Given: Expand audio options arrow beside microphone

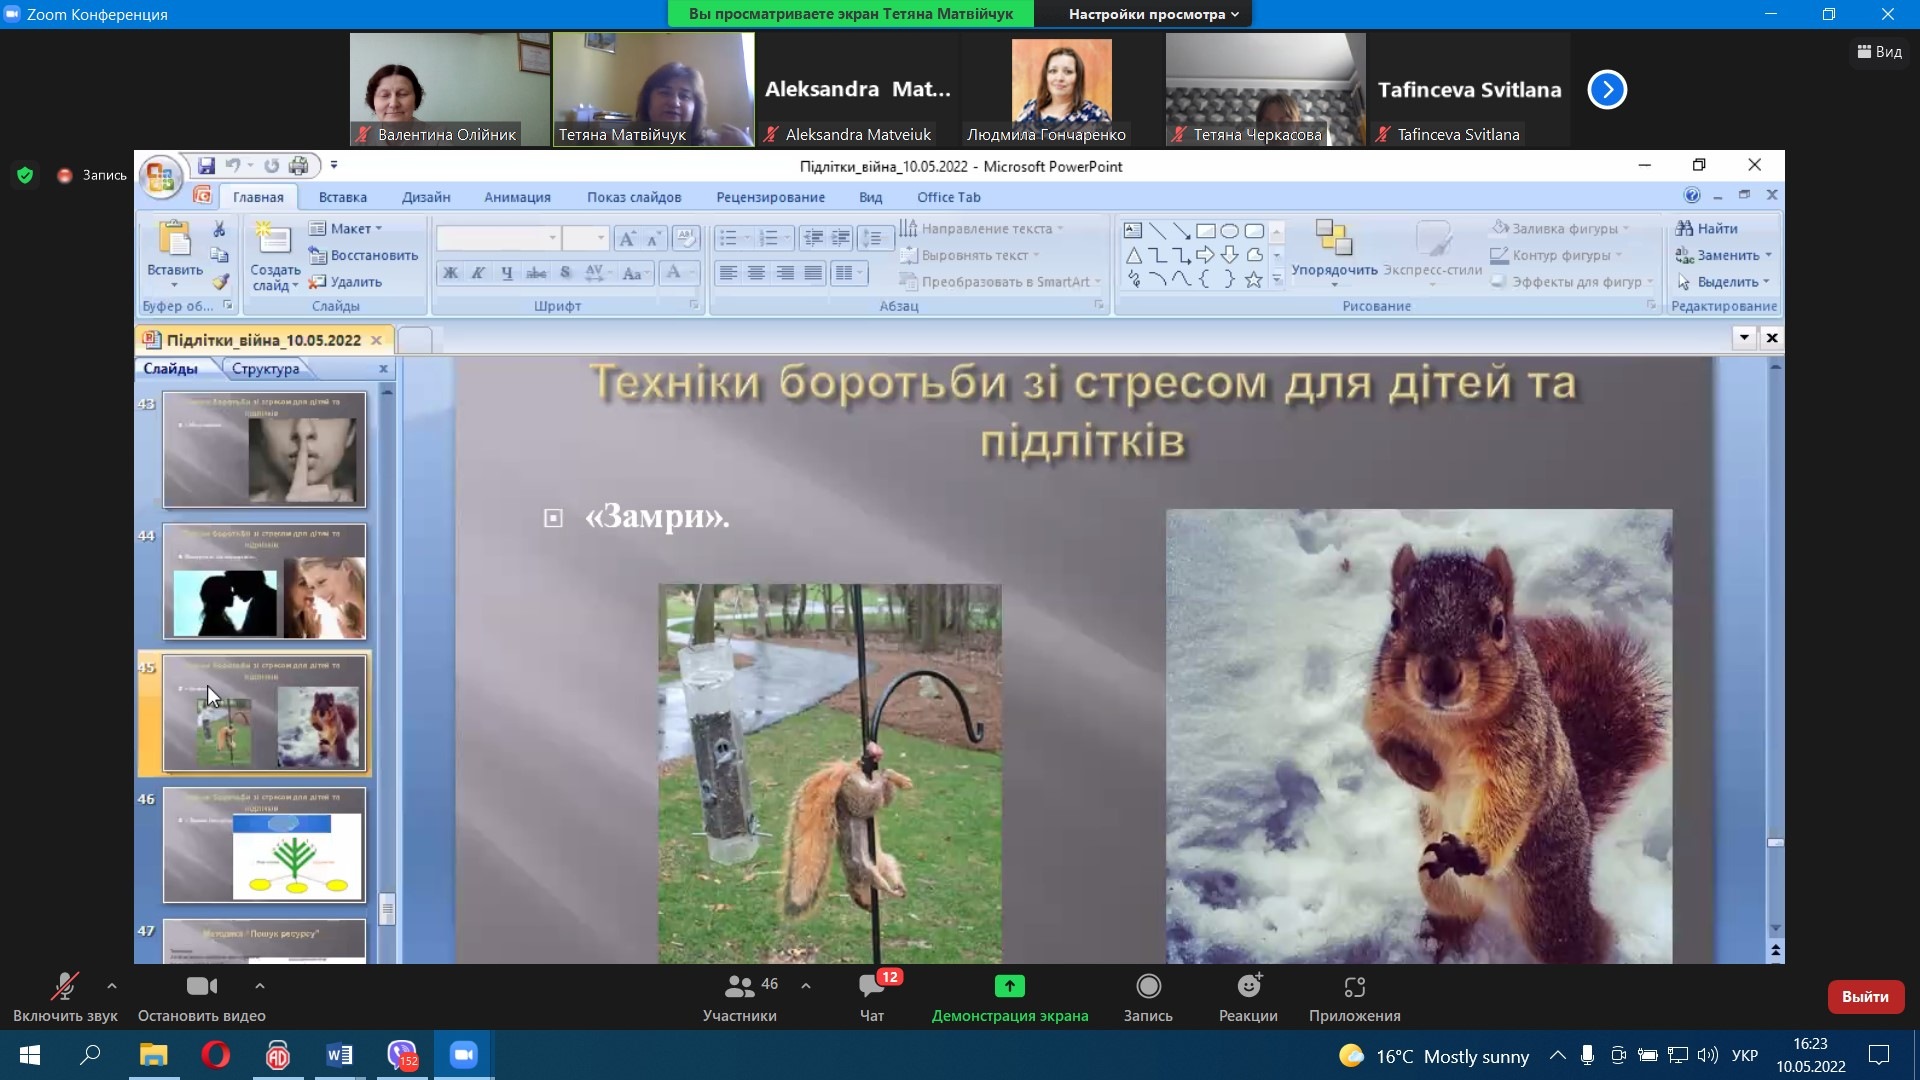Looking at the screenshot, I should [112, 986].
